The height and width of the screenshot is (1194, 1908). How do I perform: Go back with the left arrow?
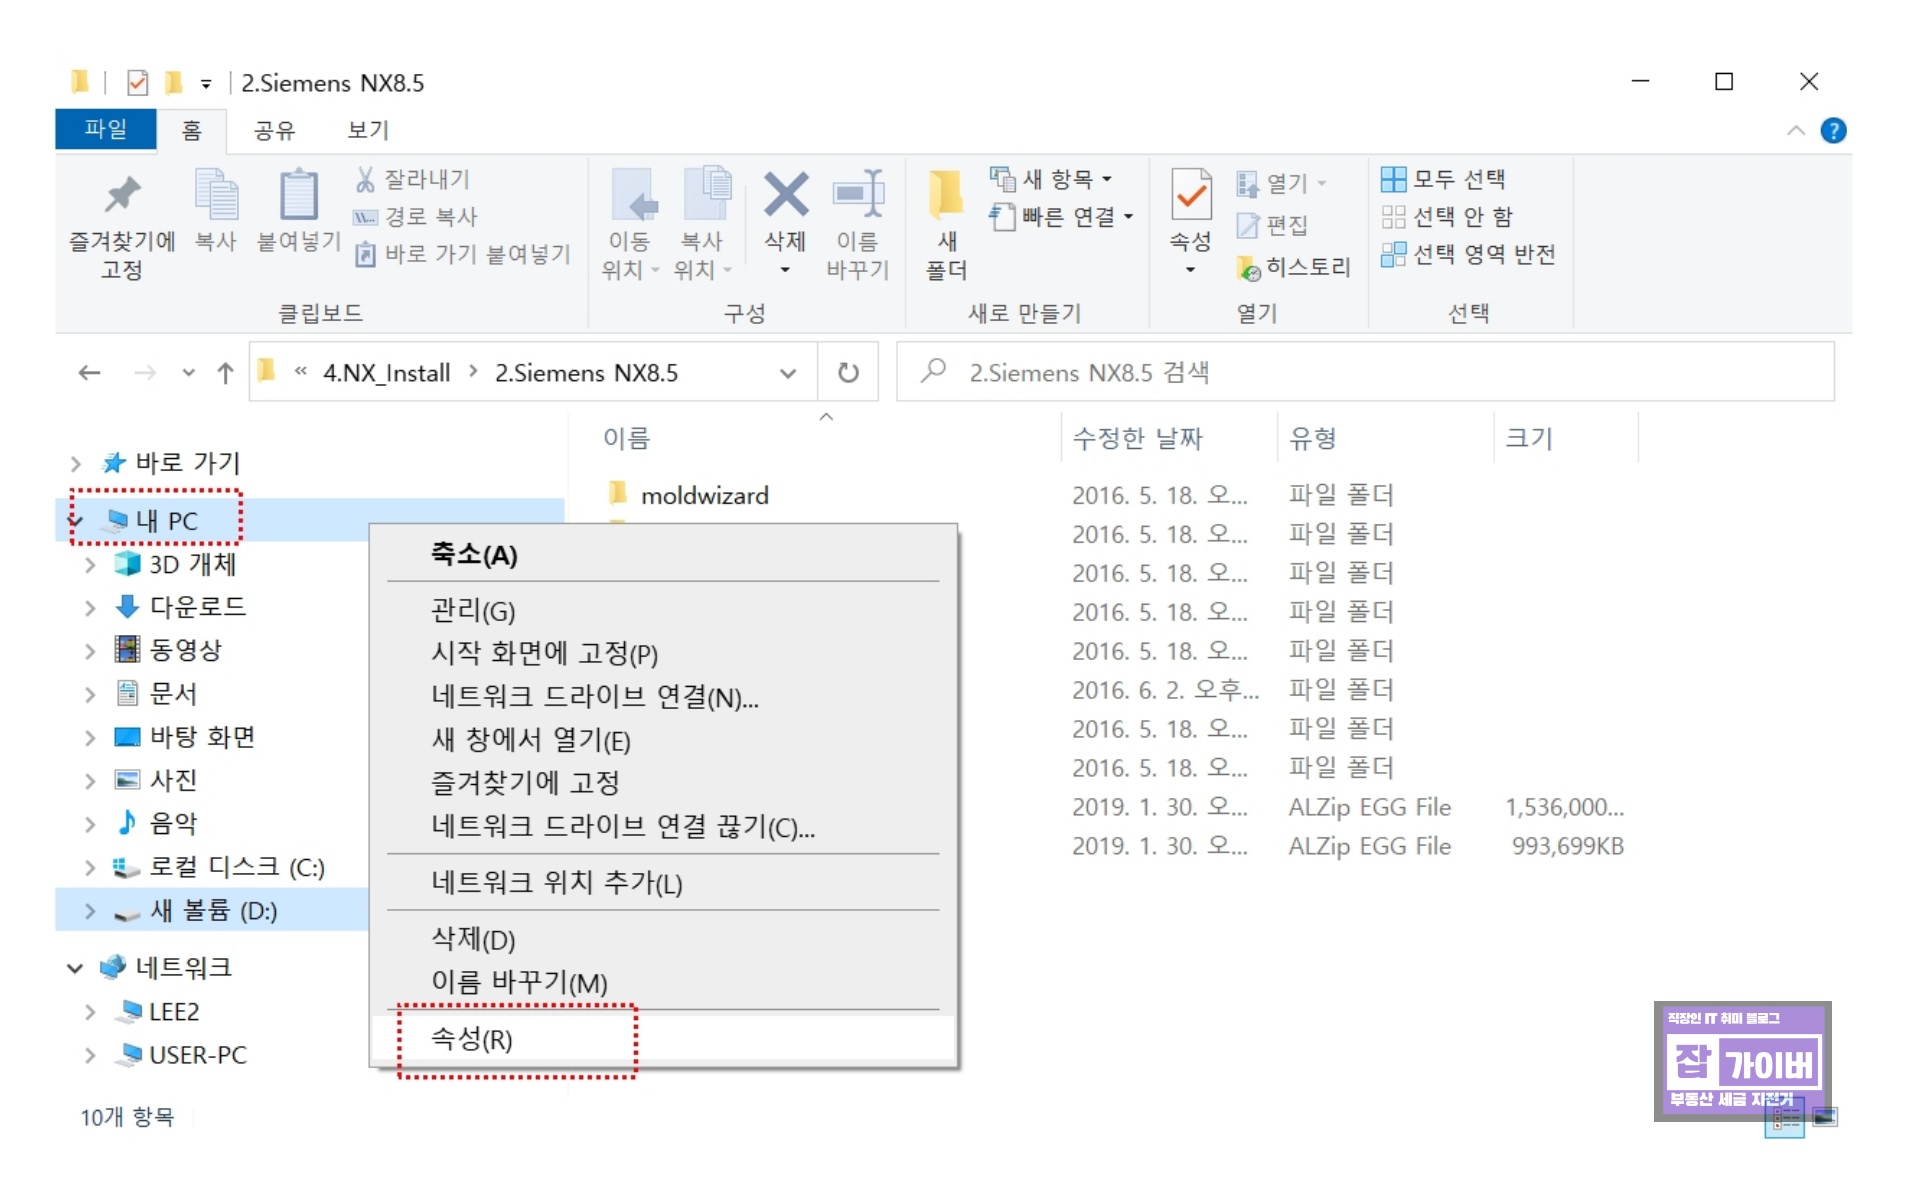pos(90,373)
